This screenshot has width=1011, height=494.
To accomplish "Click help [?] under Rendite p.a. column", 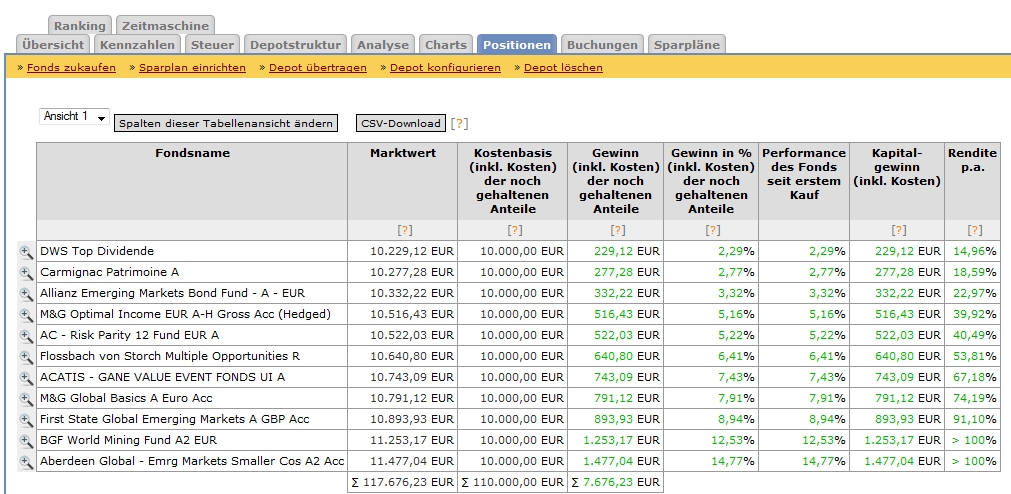I will (x=974, y=230).
